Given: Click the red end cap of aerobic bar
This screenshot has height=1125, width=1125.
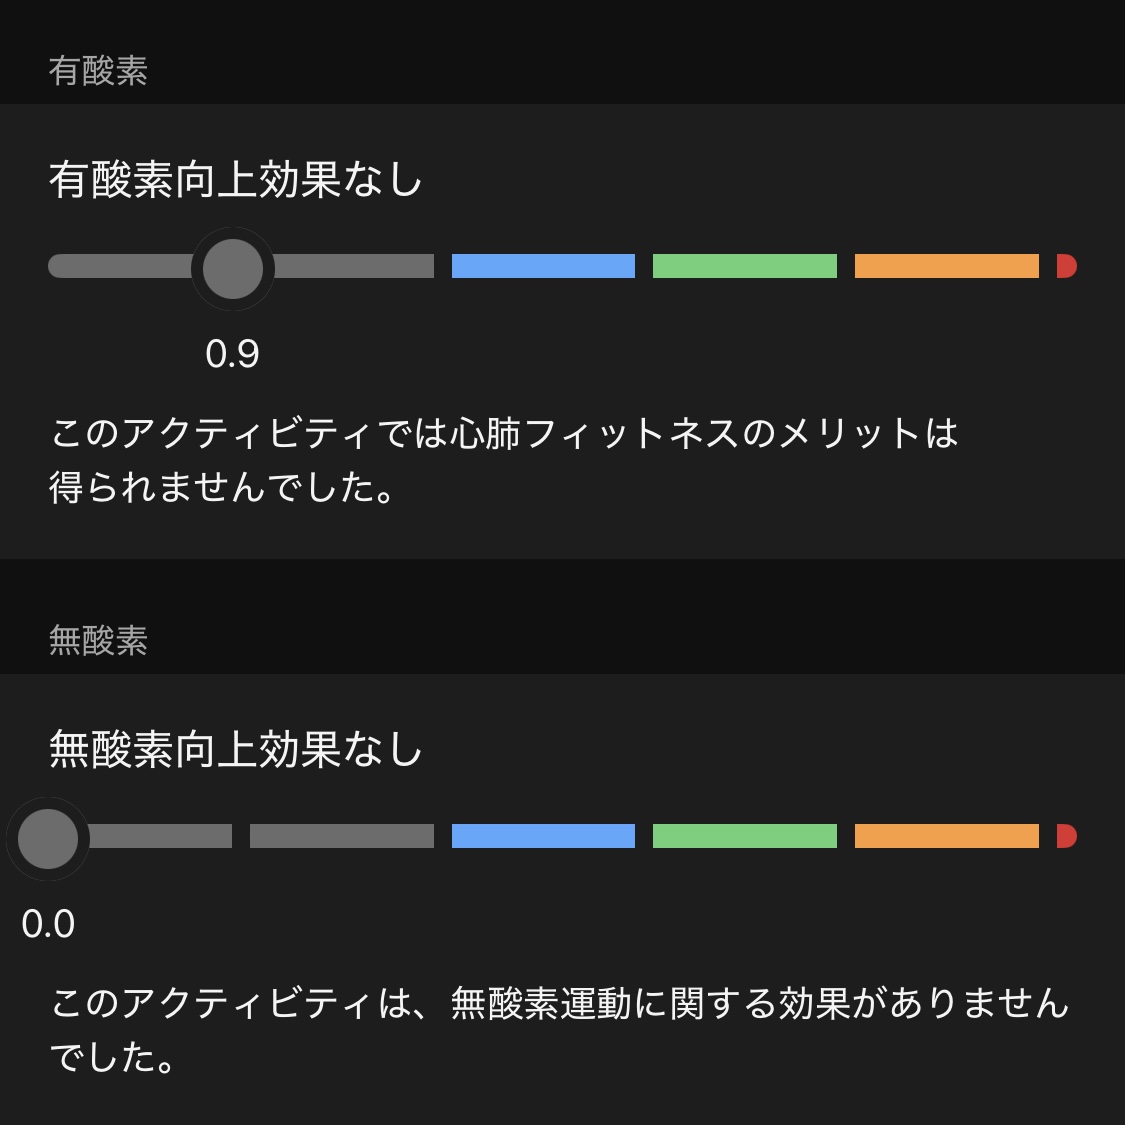Looking at the screenshot, I should [x=1066, y=265].
